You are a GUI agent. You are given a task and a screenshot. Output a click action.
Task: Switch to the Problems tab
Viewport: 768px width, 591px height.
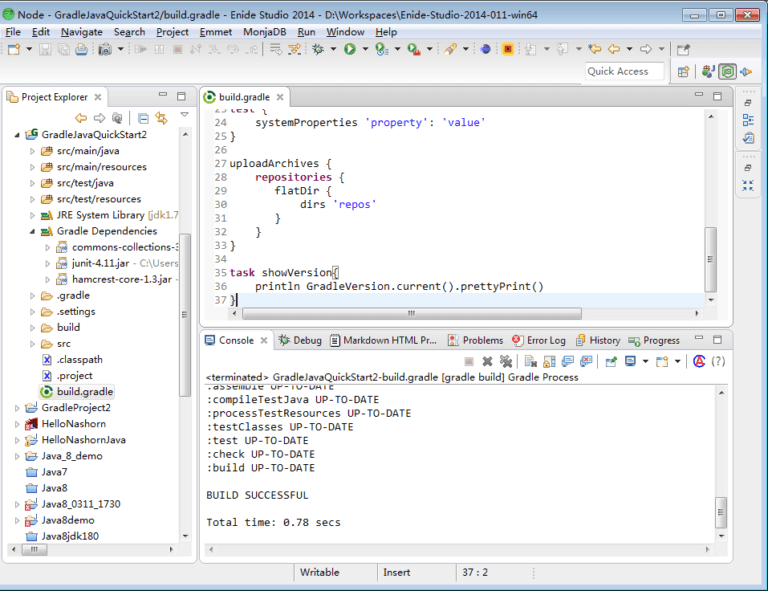[475, 340]
